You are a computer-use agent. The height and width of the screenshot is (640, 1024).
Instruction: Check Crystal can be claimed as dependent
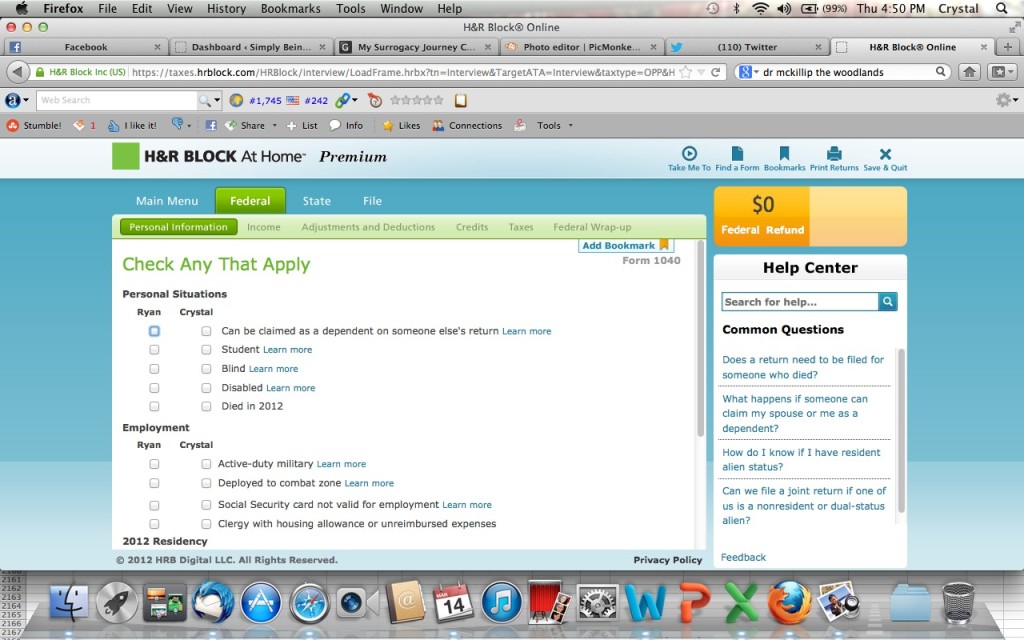(x=206, y=331)
